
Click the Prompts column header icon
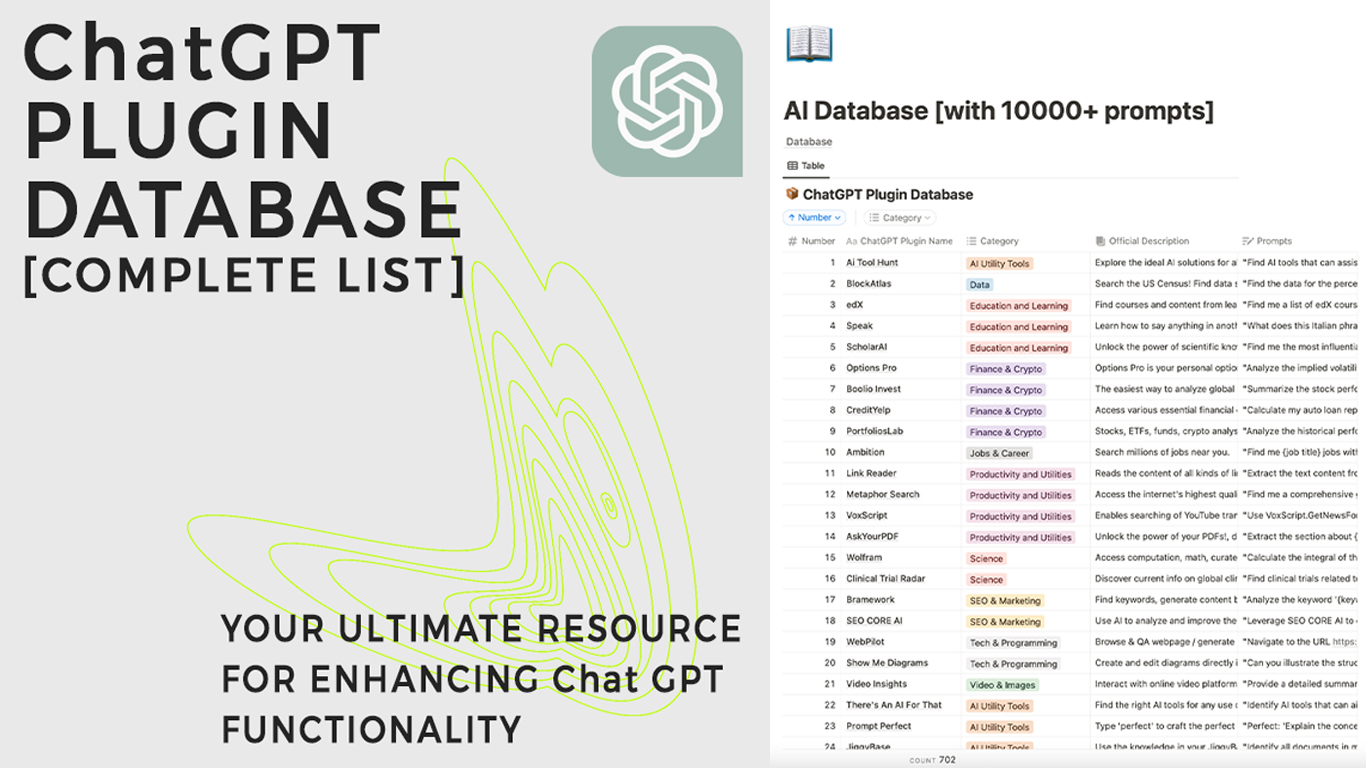1247,240
